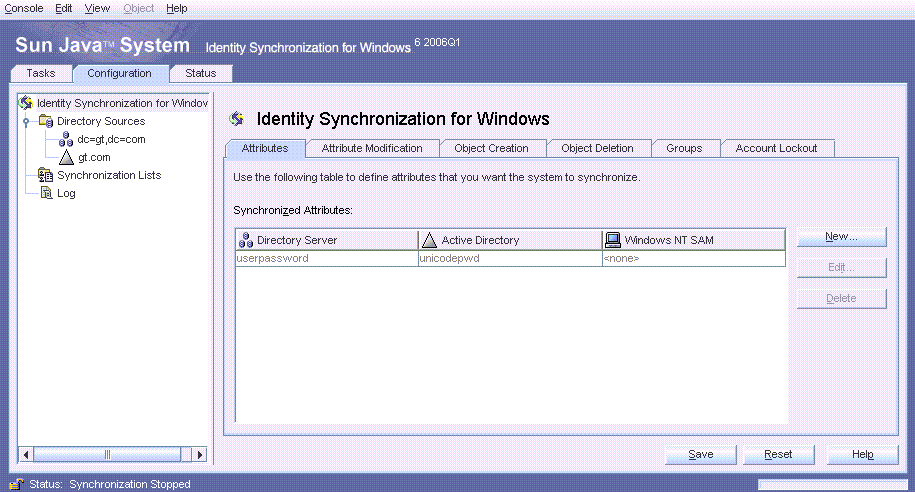
Task: Select the Log tree item
Action: pos(66,193)
